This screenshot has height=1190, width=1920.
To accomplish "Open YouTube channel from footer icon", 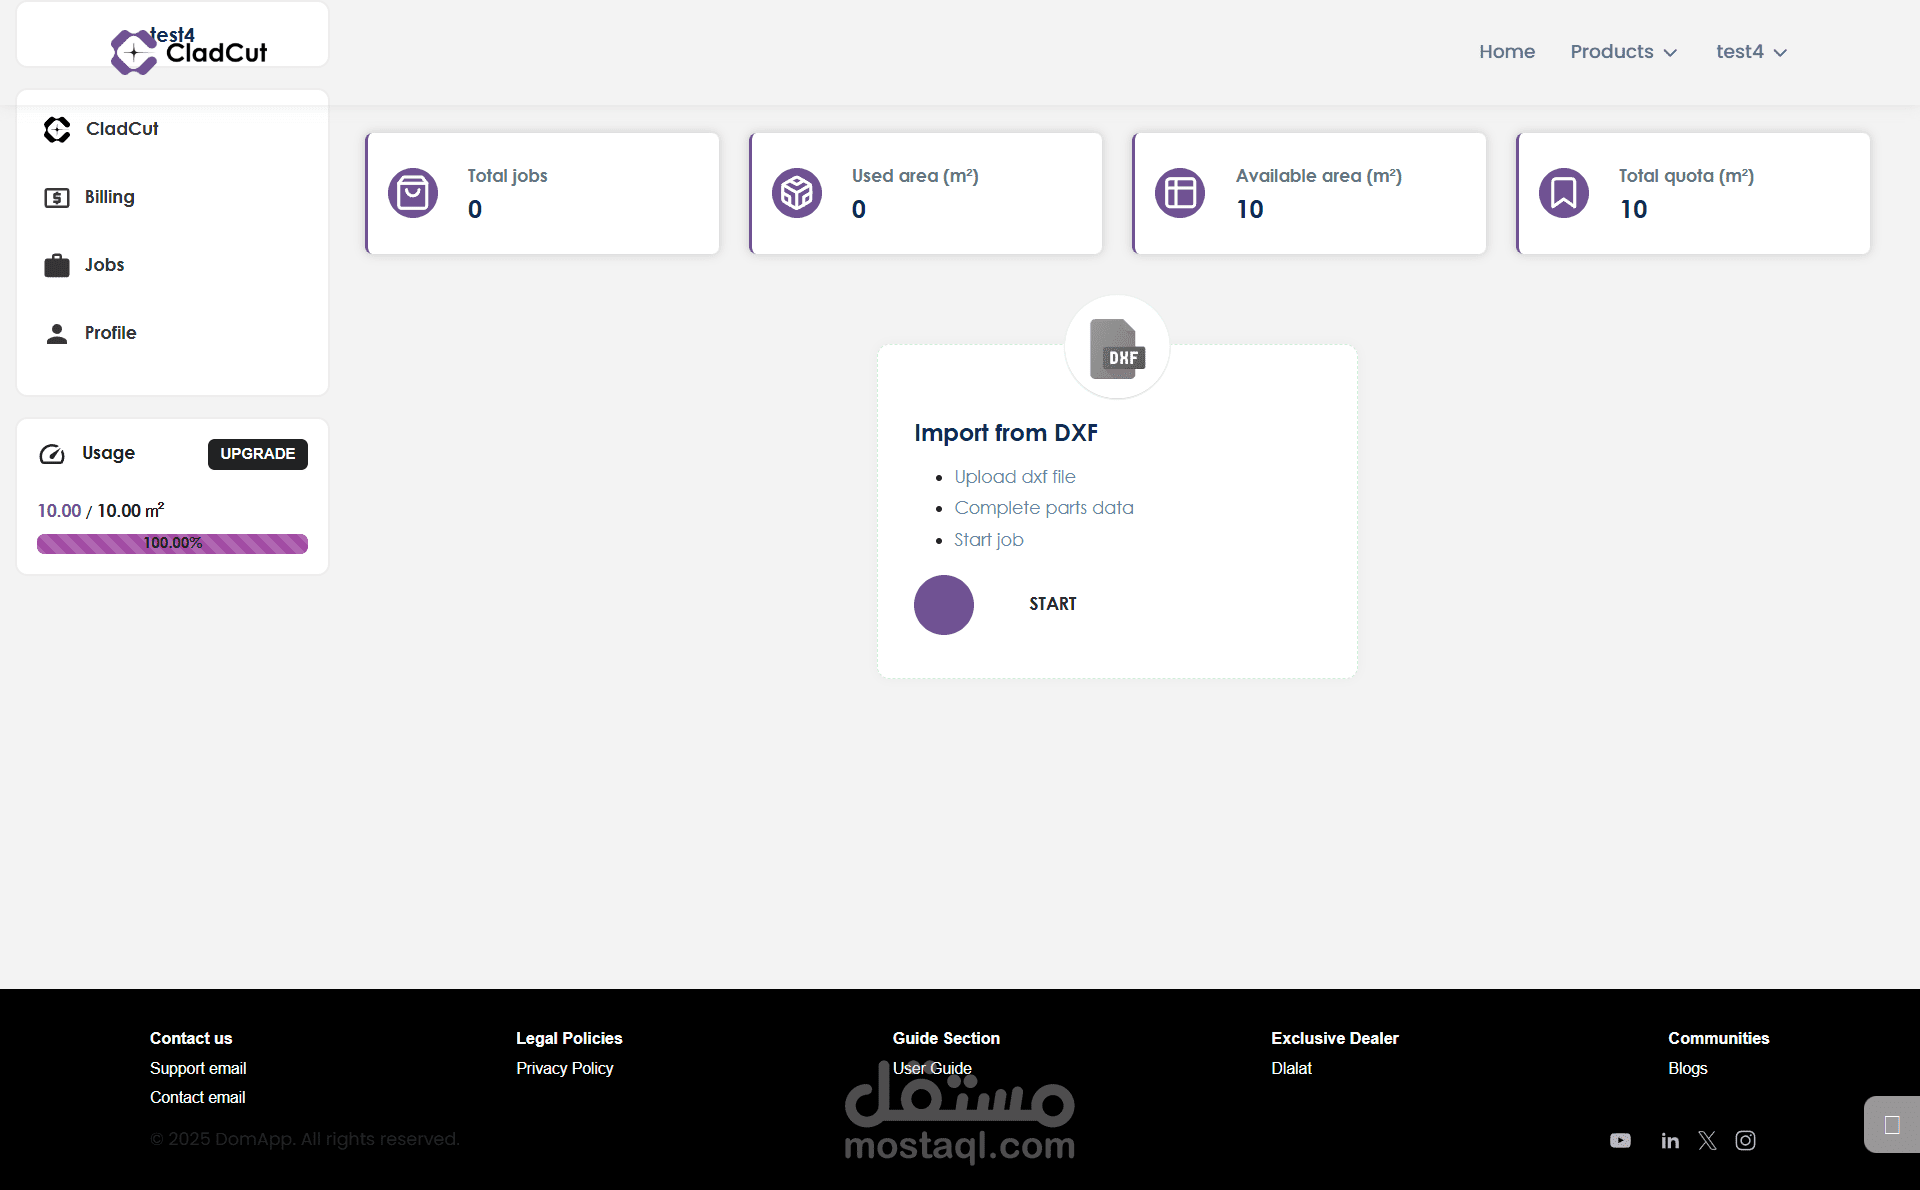I will coord(1620,1140).
